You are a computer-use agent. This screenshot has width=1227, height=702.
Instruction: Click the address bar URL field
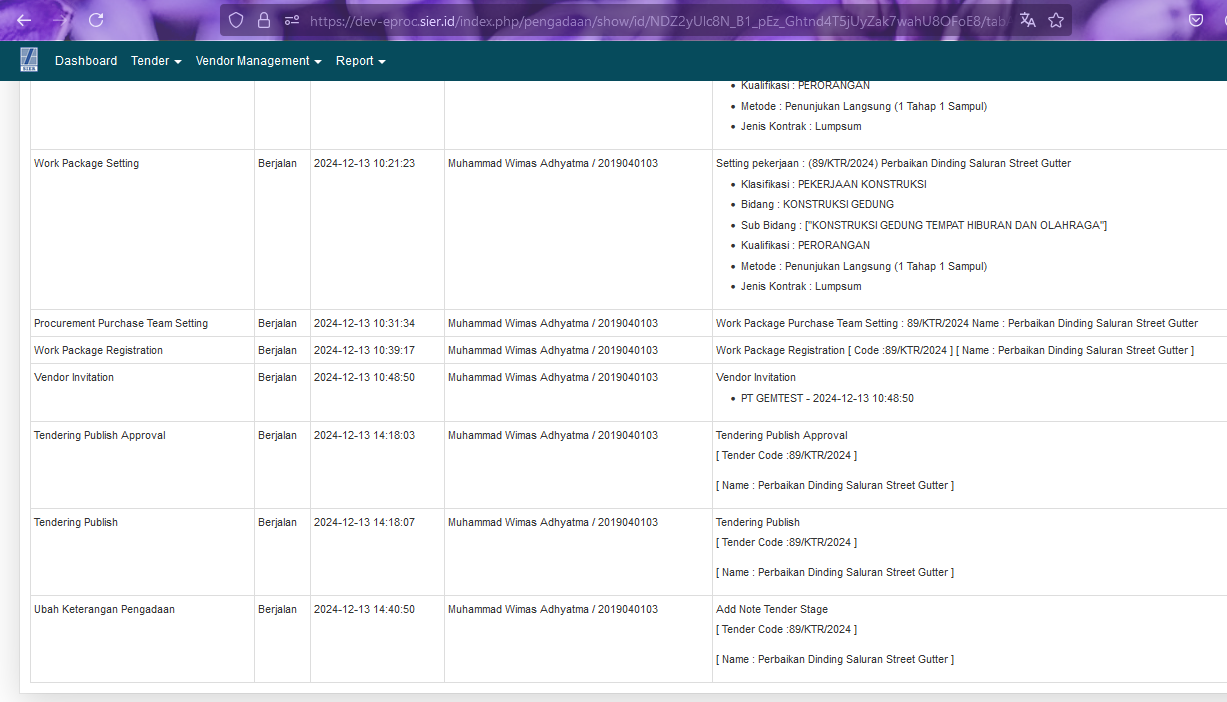[x=650, y=20]
